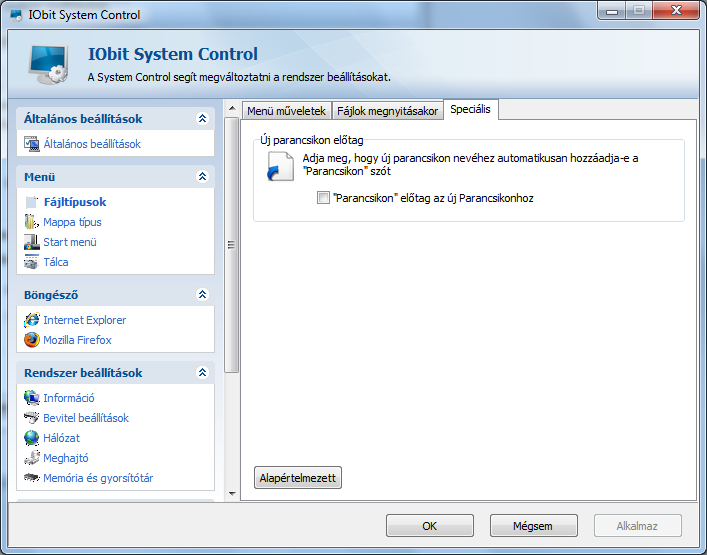Click sidebar scrollbar up arrow

click(232, 108)
